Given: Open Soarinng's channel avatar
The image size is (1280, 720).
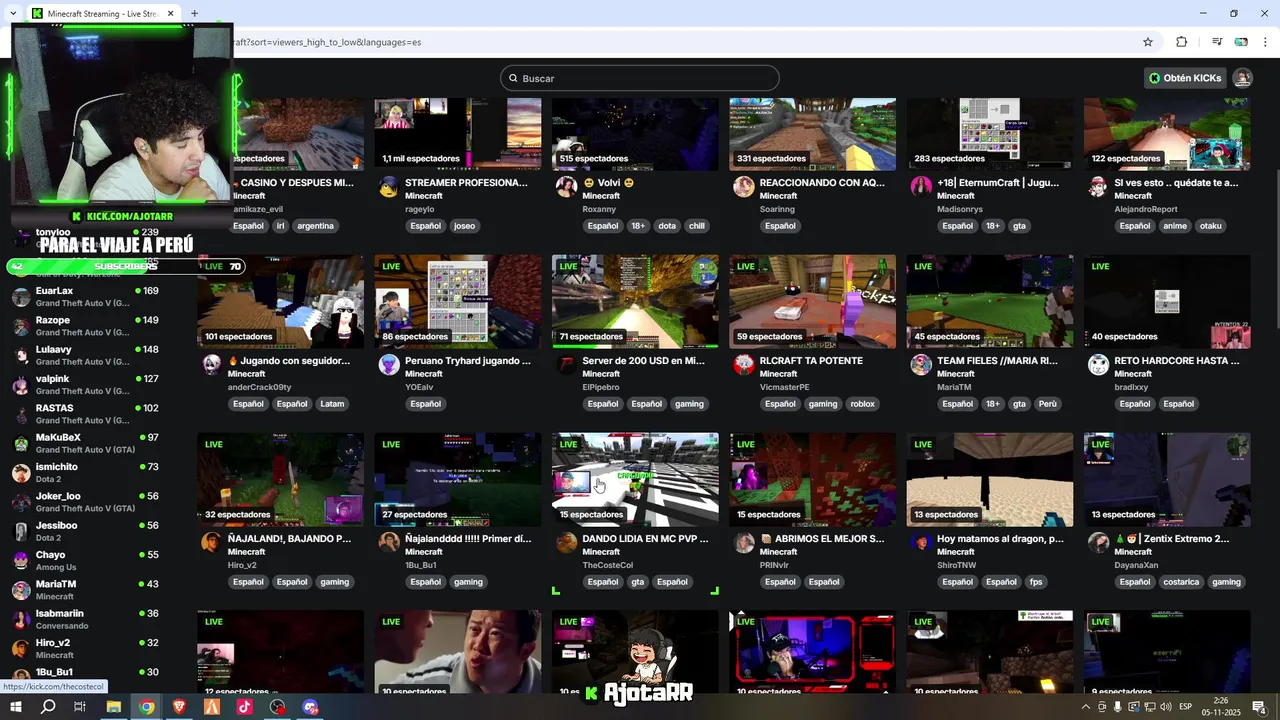Looking at the screenshot, I should 743,187.
